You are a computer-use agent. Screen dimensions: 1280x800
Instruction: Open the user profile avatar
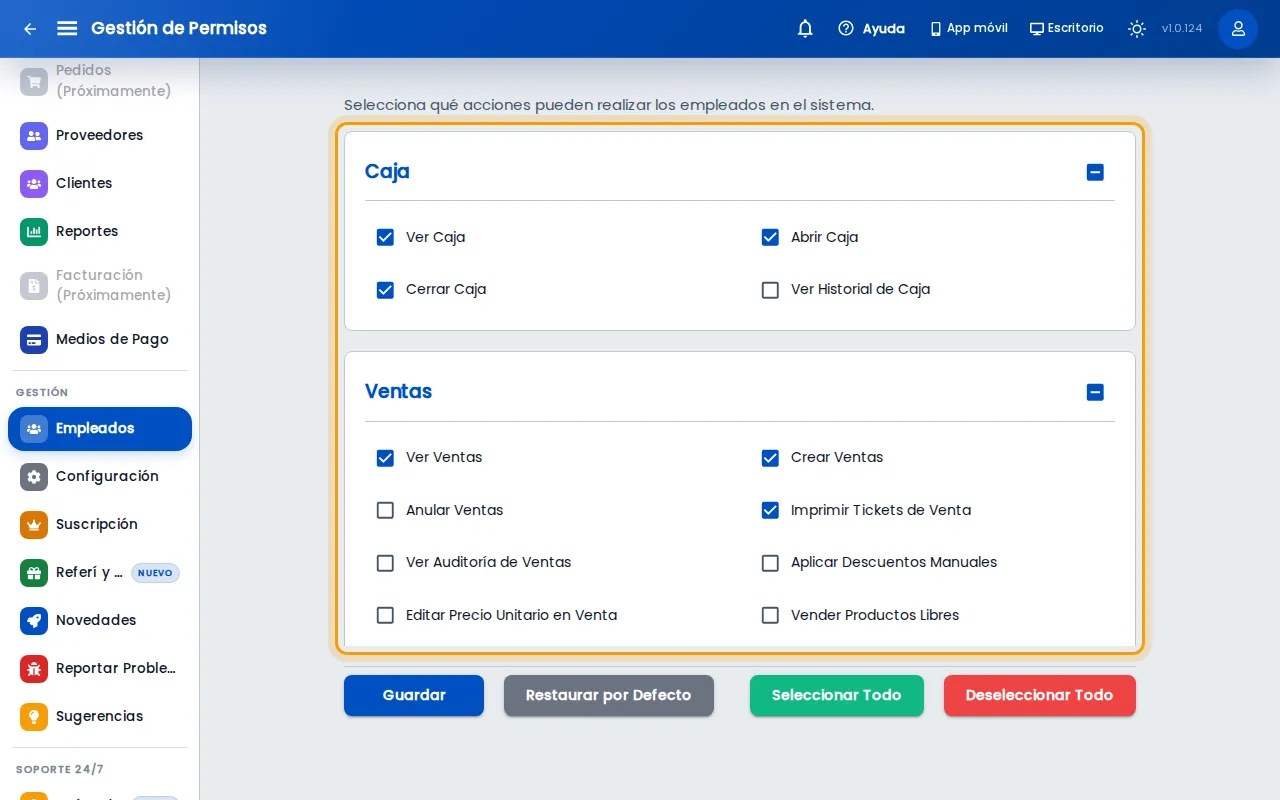point(1238,29)
